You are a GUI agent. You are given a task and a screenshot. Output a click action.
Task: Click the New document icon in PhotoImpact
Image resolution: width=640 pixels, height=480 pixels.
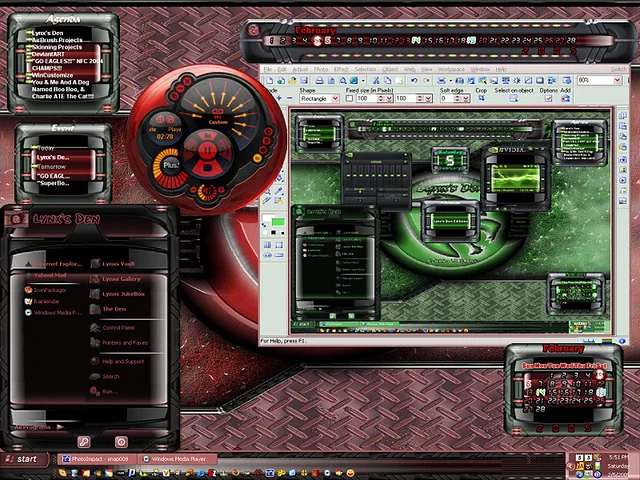(x=270, y=80)
